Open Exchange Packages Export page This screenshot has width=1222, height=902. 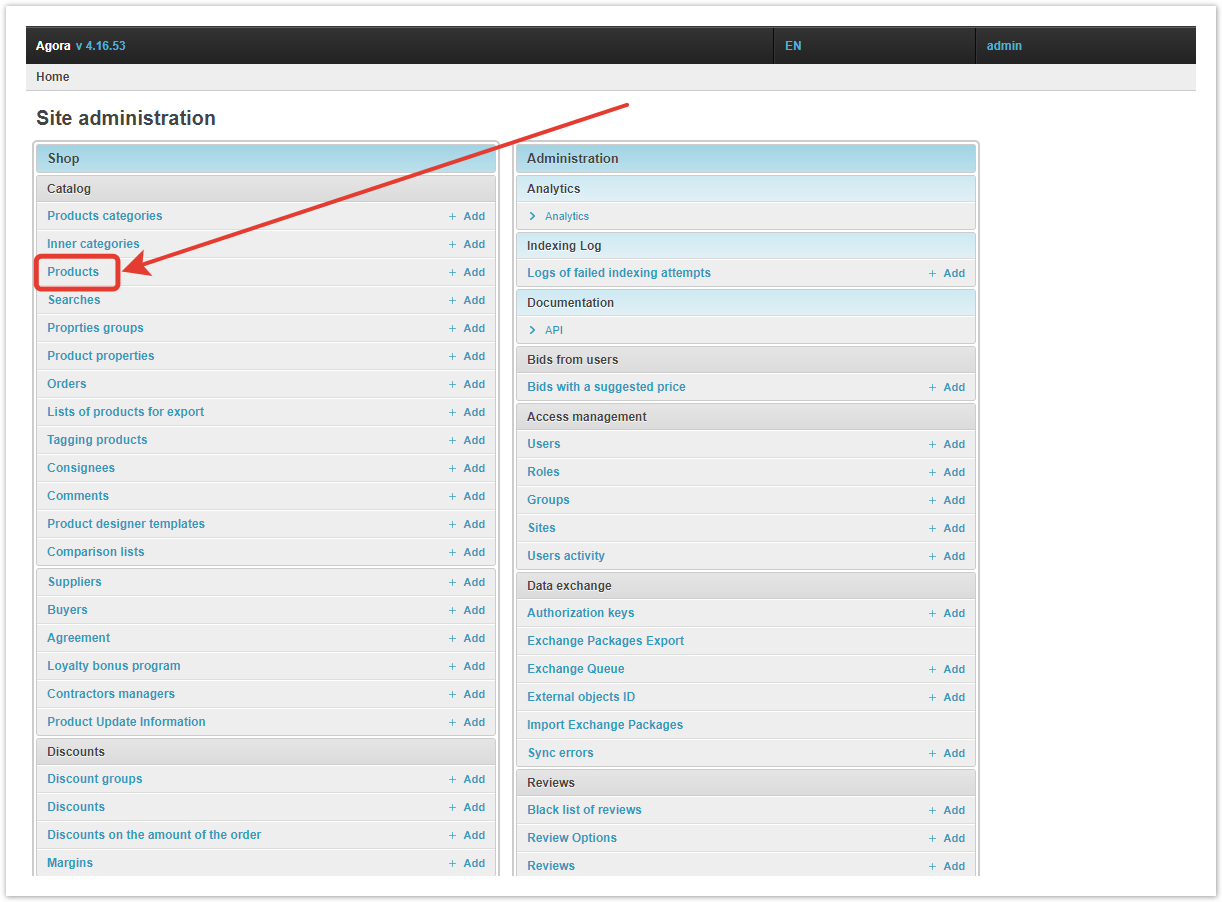605,641
